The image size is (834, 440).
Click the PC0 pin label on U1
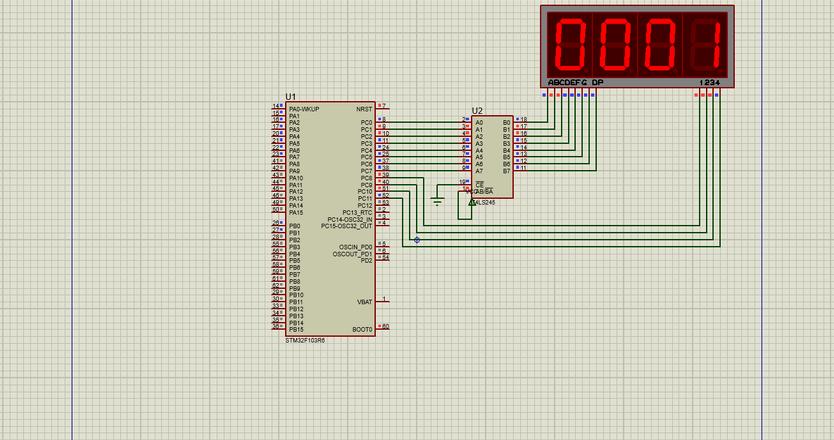(x=366, y=123)
